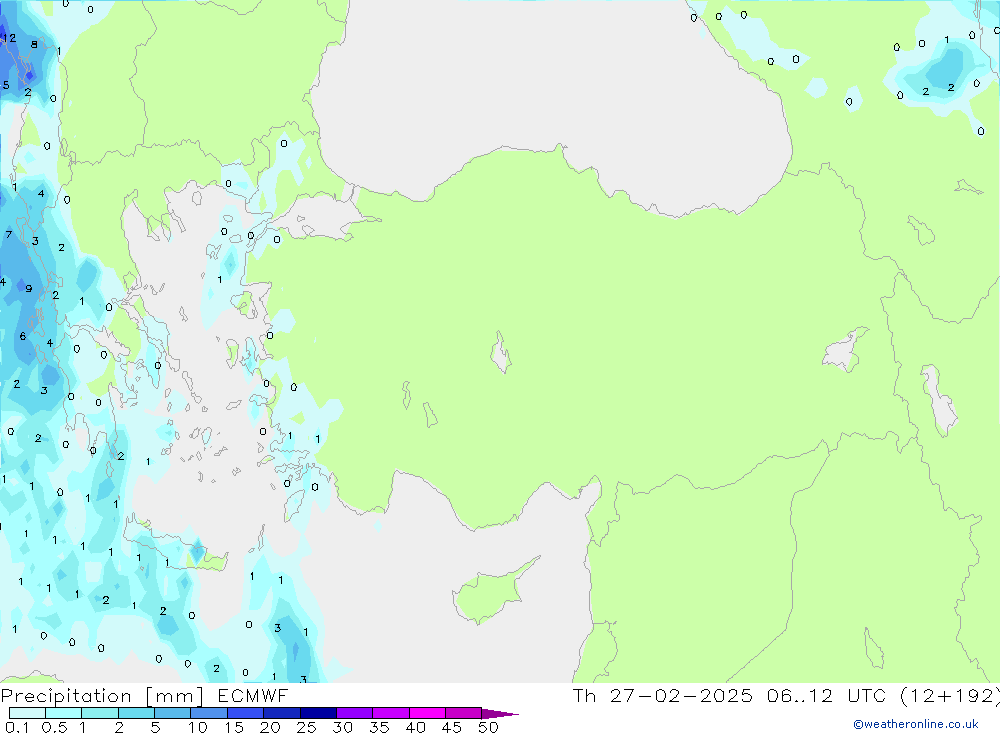Click the '6' precipitation value on map
Image resolution: width=1000 pixels, height=733 pixels.
coord(23,336)
